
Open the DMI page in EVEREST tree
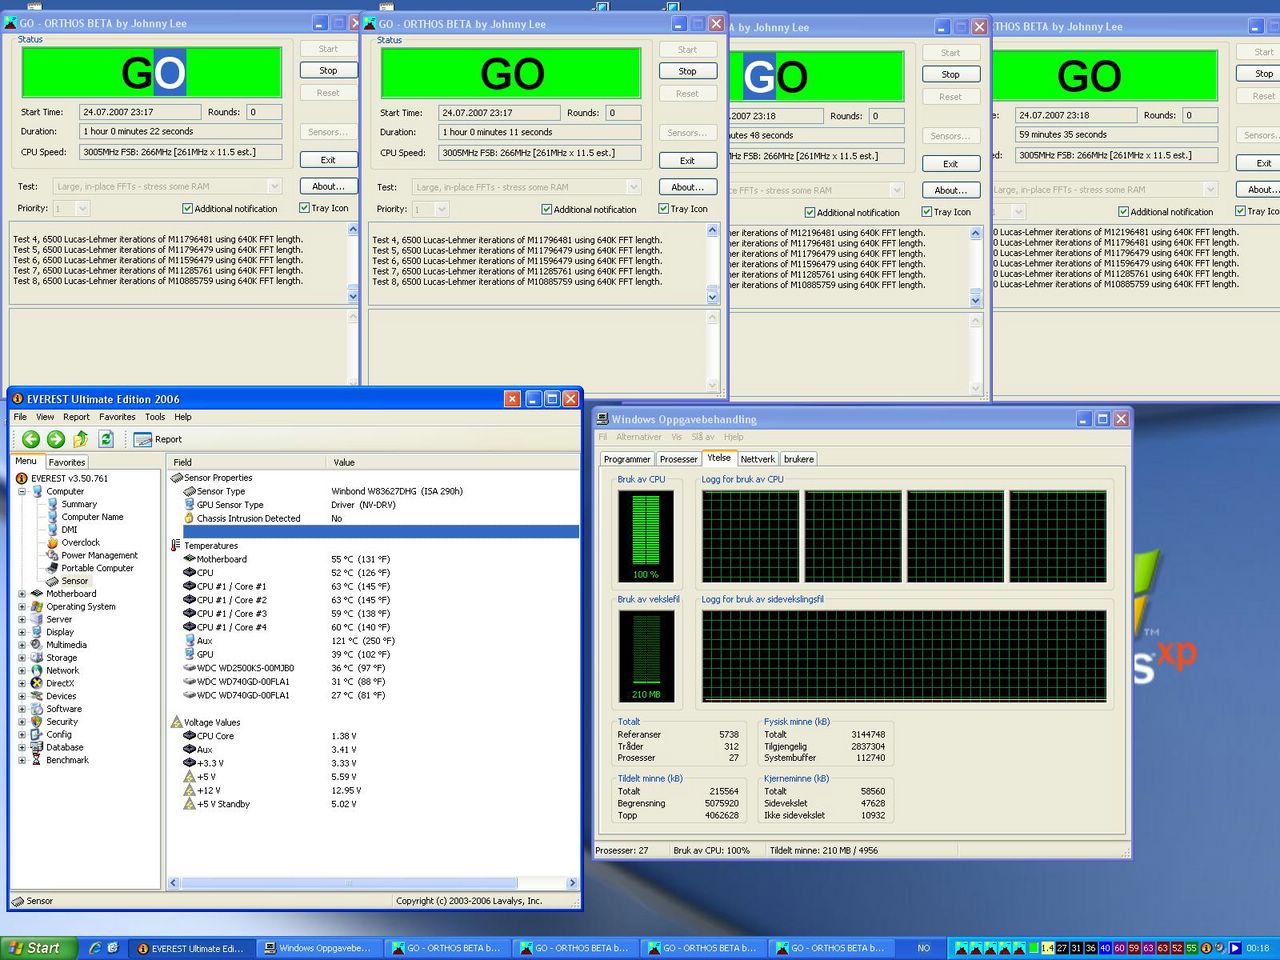69,530
